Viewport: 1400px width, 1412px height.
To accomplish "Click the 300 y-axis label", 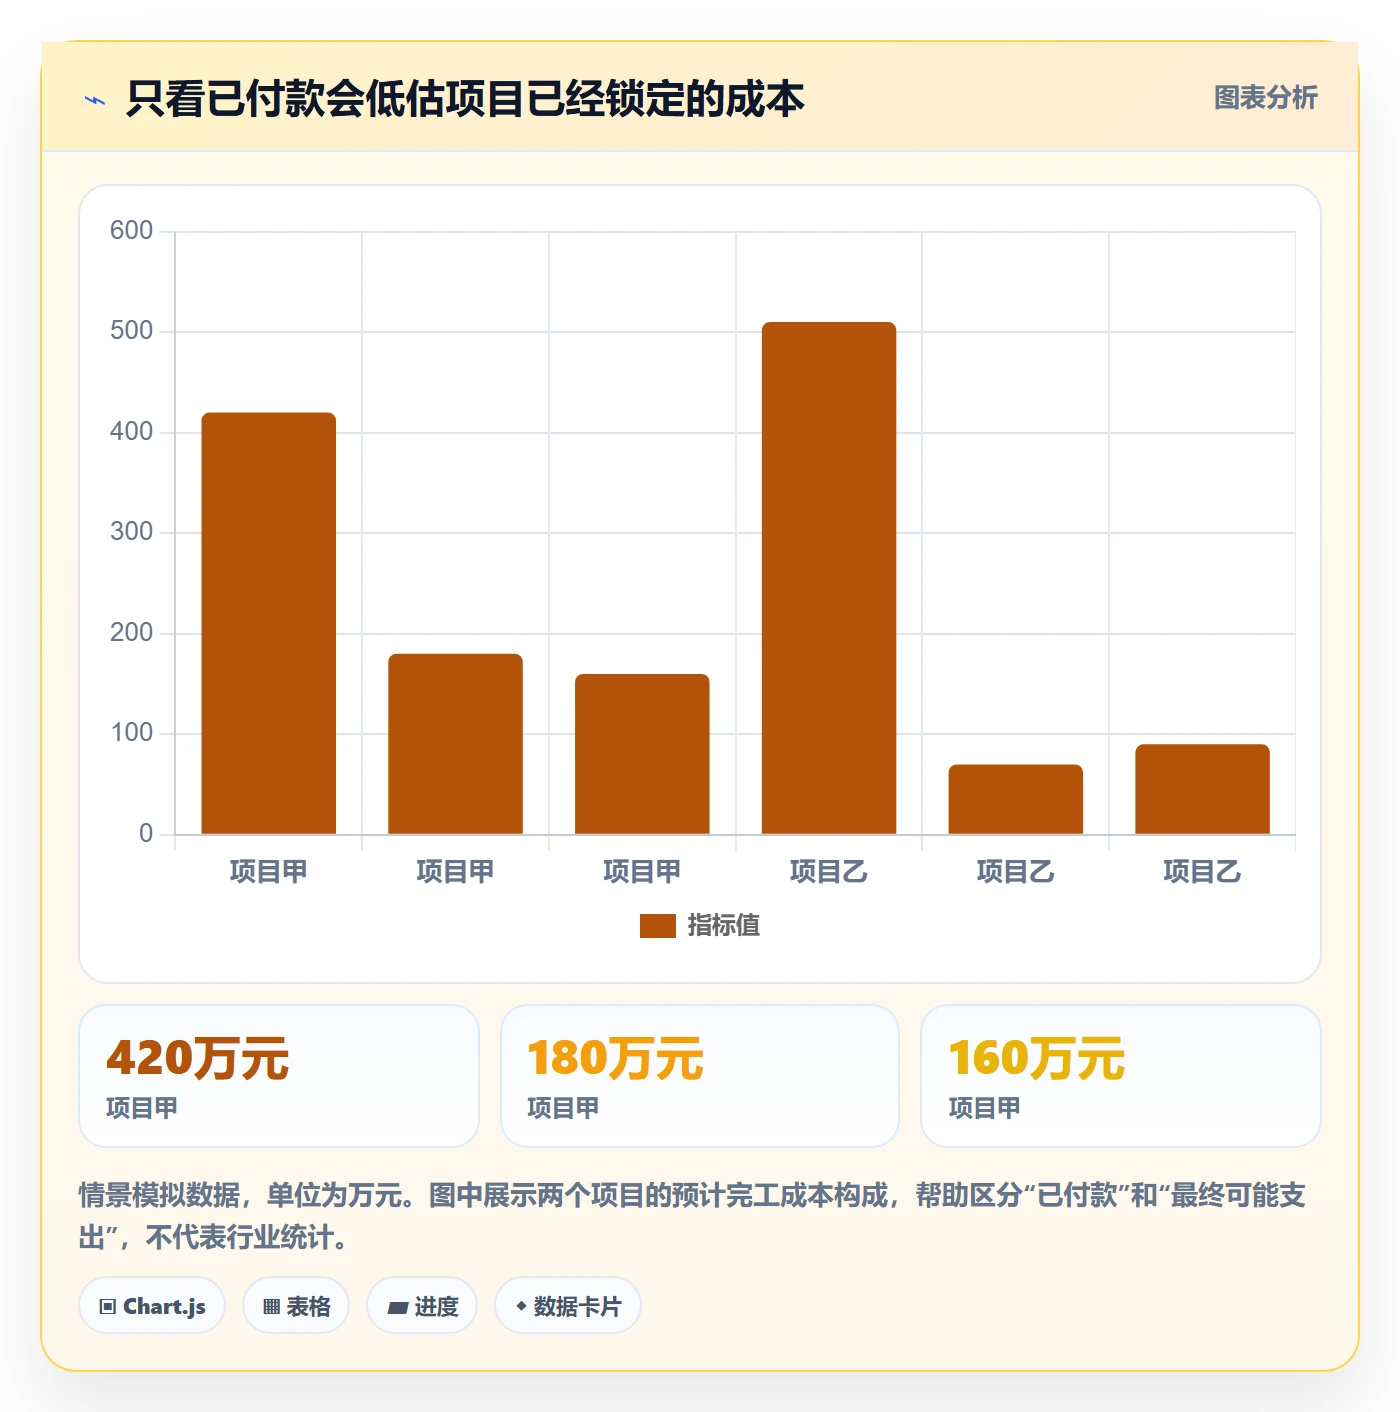I will (131, 532).
